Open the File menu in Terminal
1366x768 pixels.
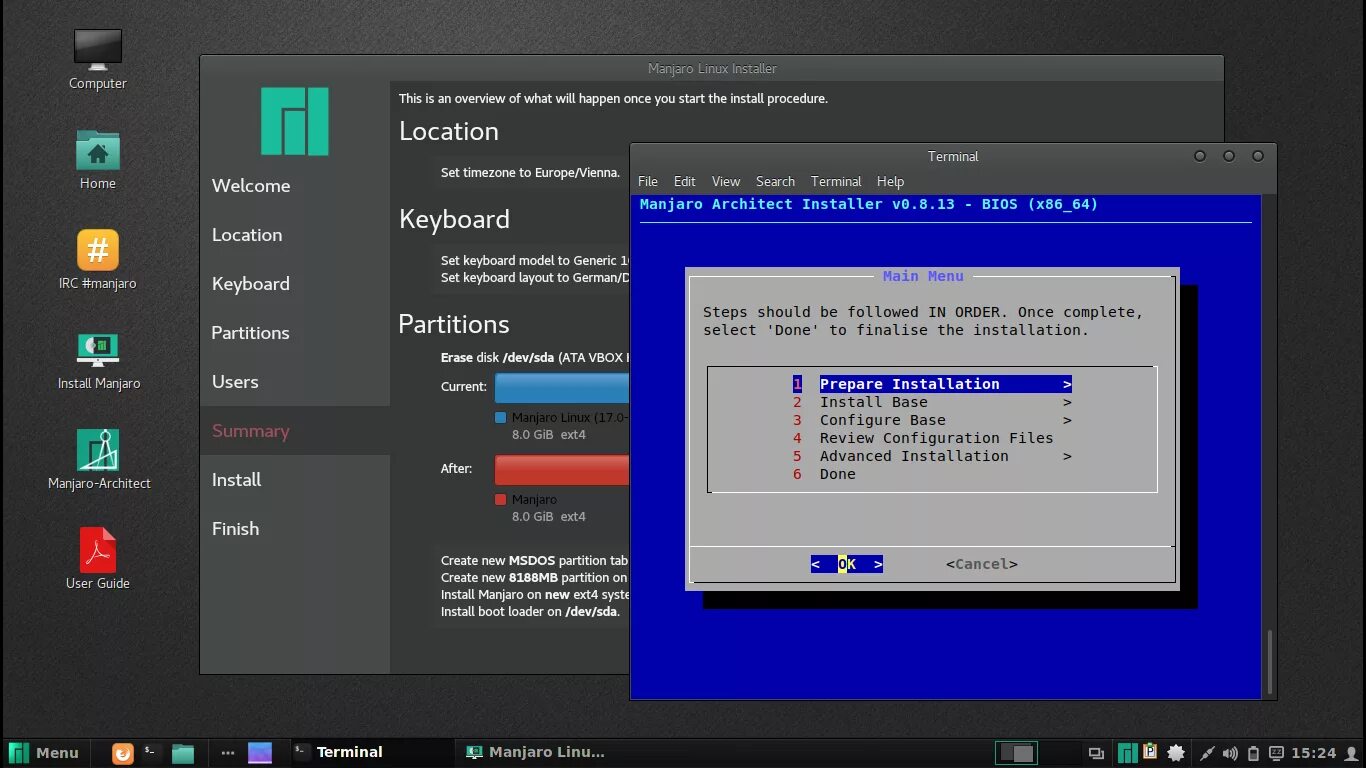pos(648,181)
